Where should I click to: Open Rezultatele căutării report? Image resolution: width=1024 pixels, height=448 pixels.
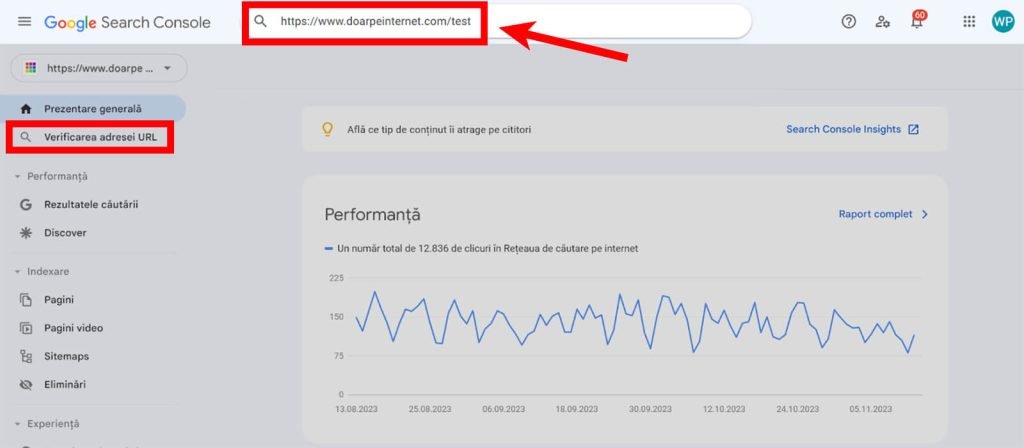(x=91, y=204)
